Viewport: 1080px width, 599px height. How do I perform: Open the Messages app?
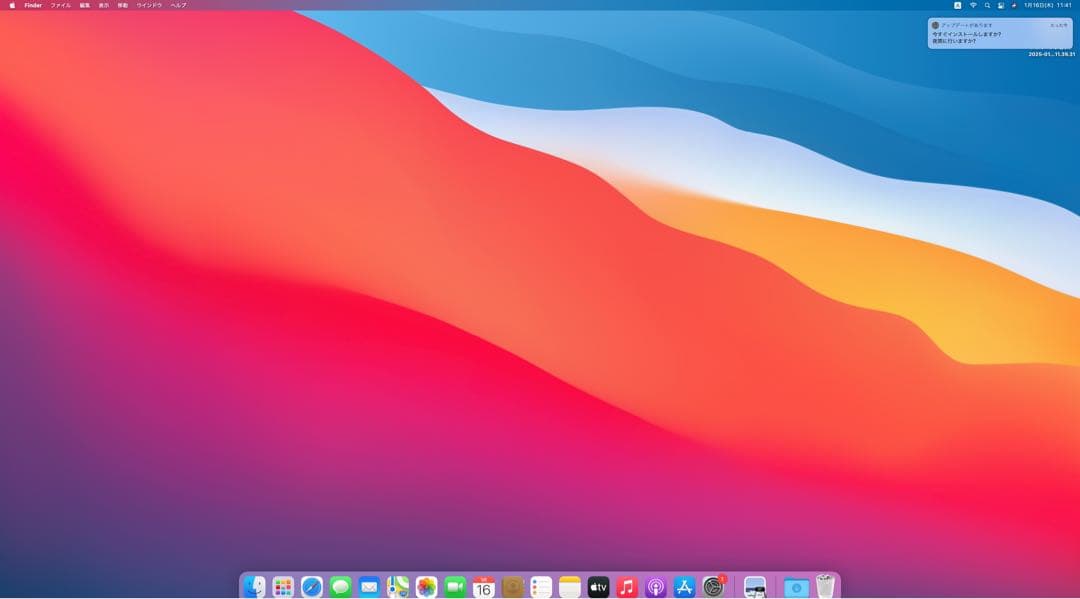tap(339, 588)
